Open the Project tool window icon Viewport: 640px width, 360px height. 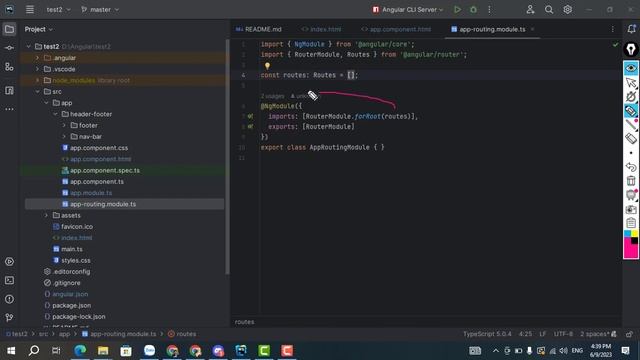(9, 29)
